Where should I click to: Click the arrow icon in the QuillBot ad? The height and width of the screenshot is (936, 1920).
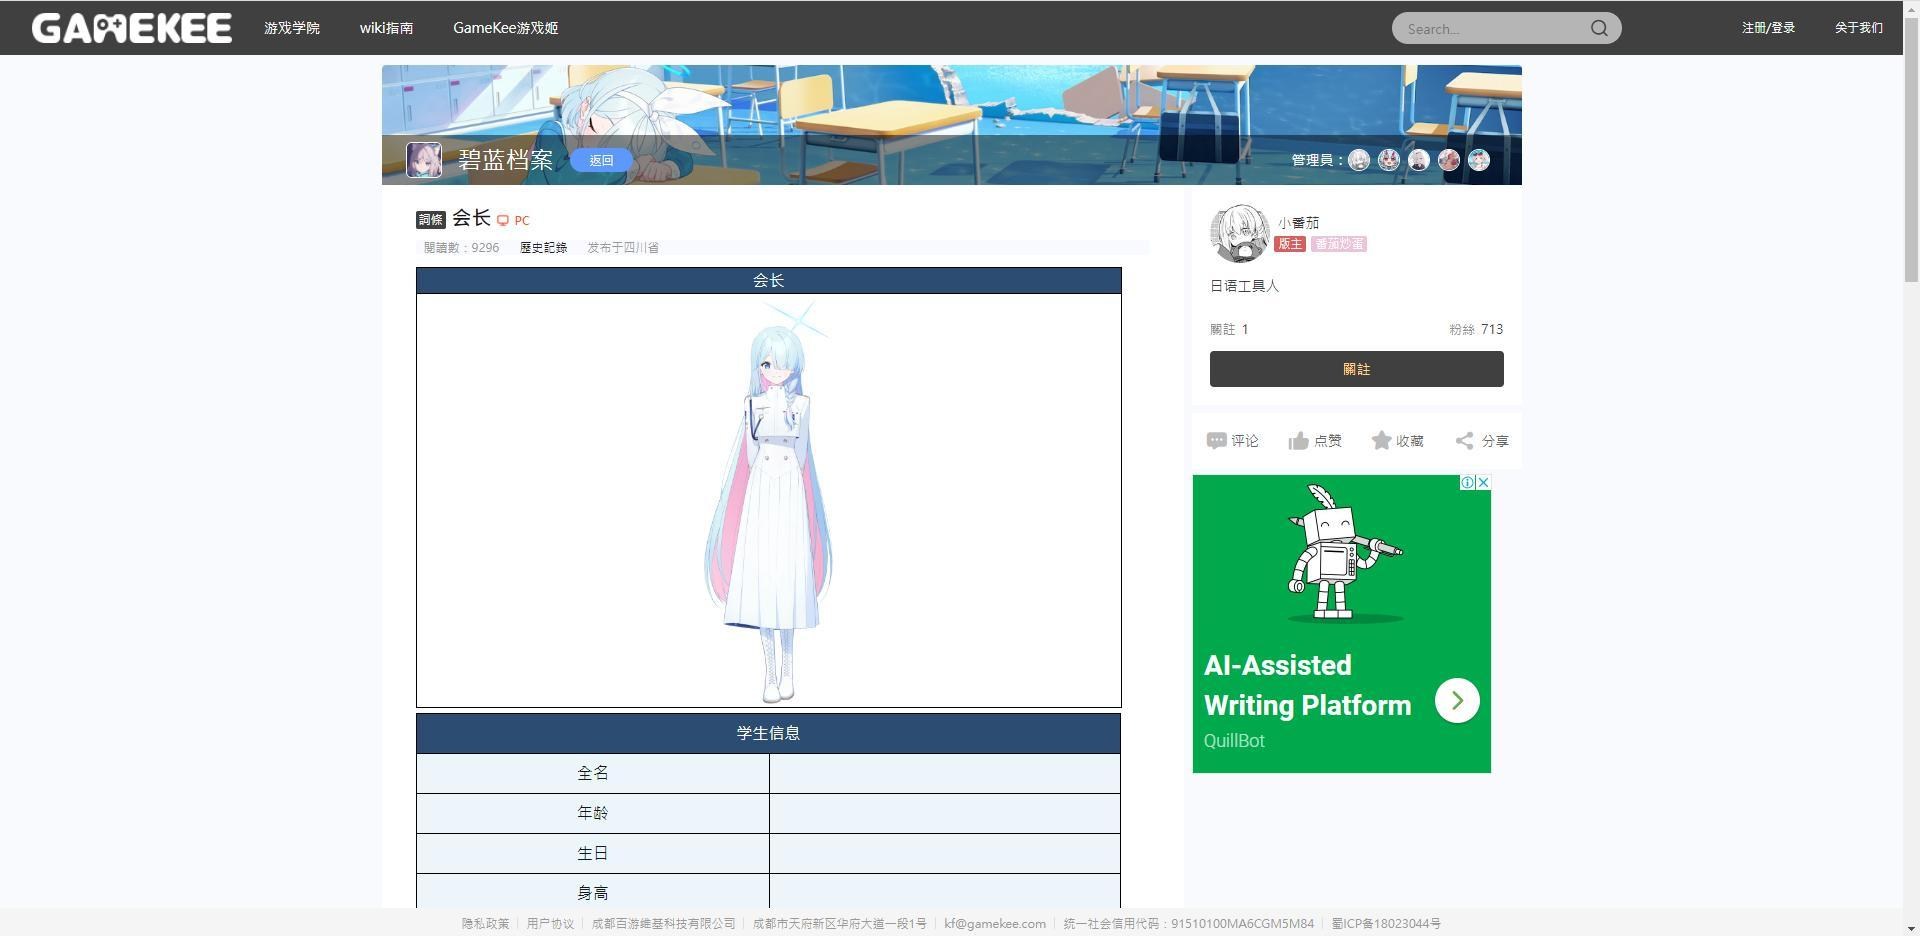(1457, 700)
